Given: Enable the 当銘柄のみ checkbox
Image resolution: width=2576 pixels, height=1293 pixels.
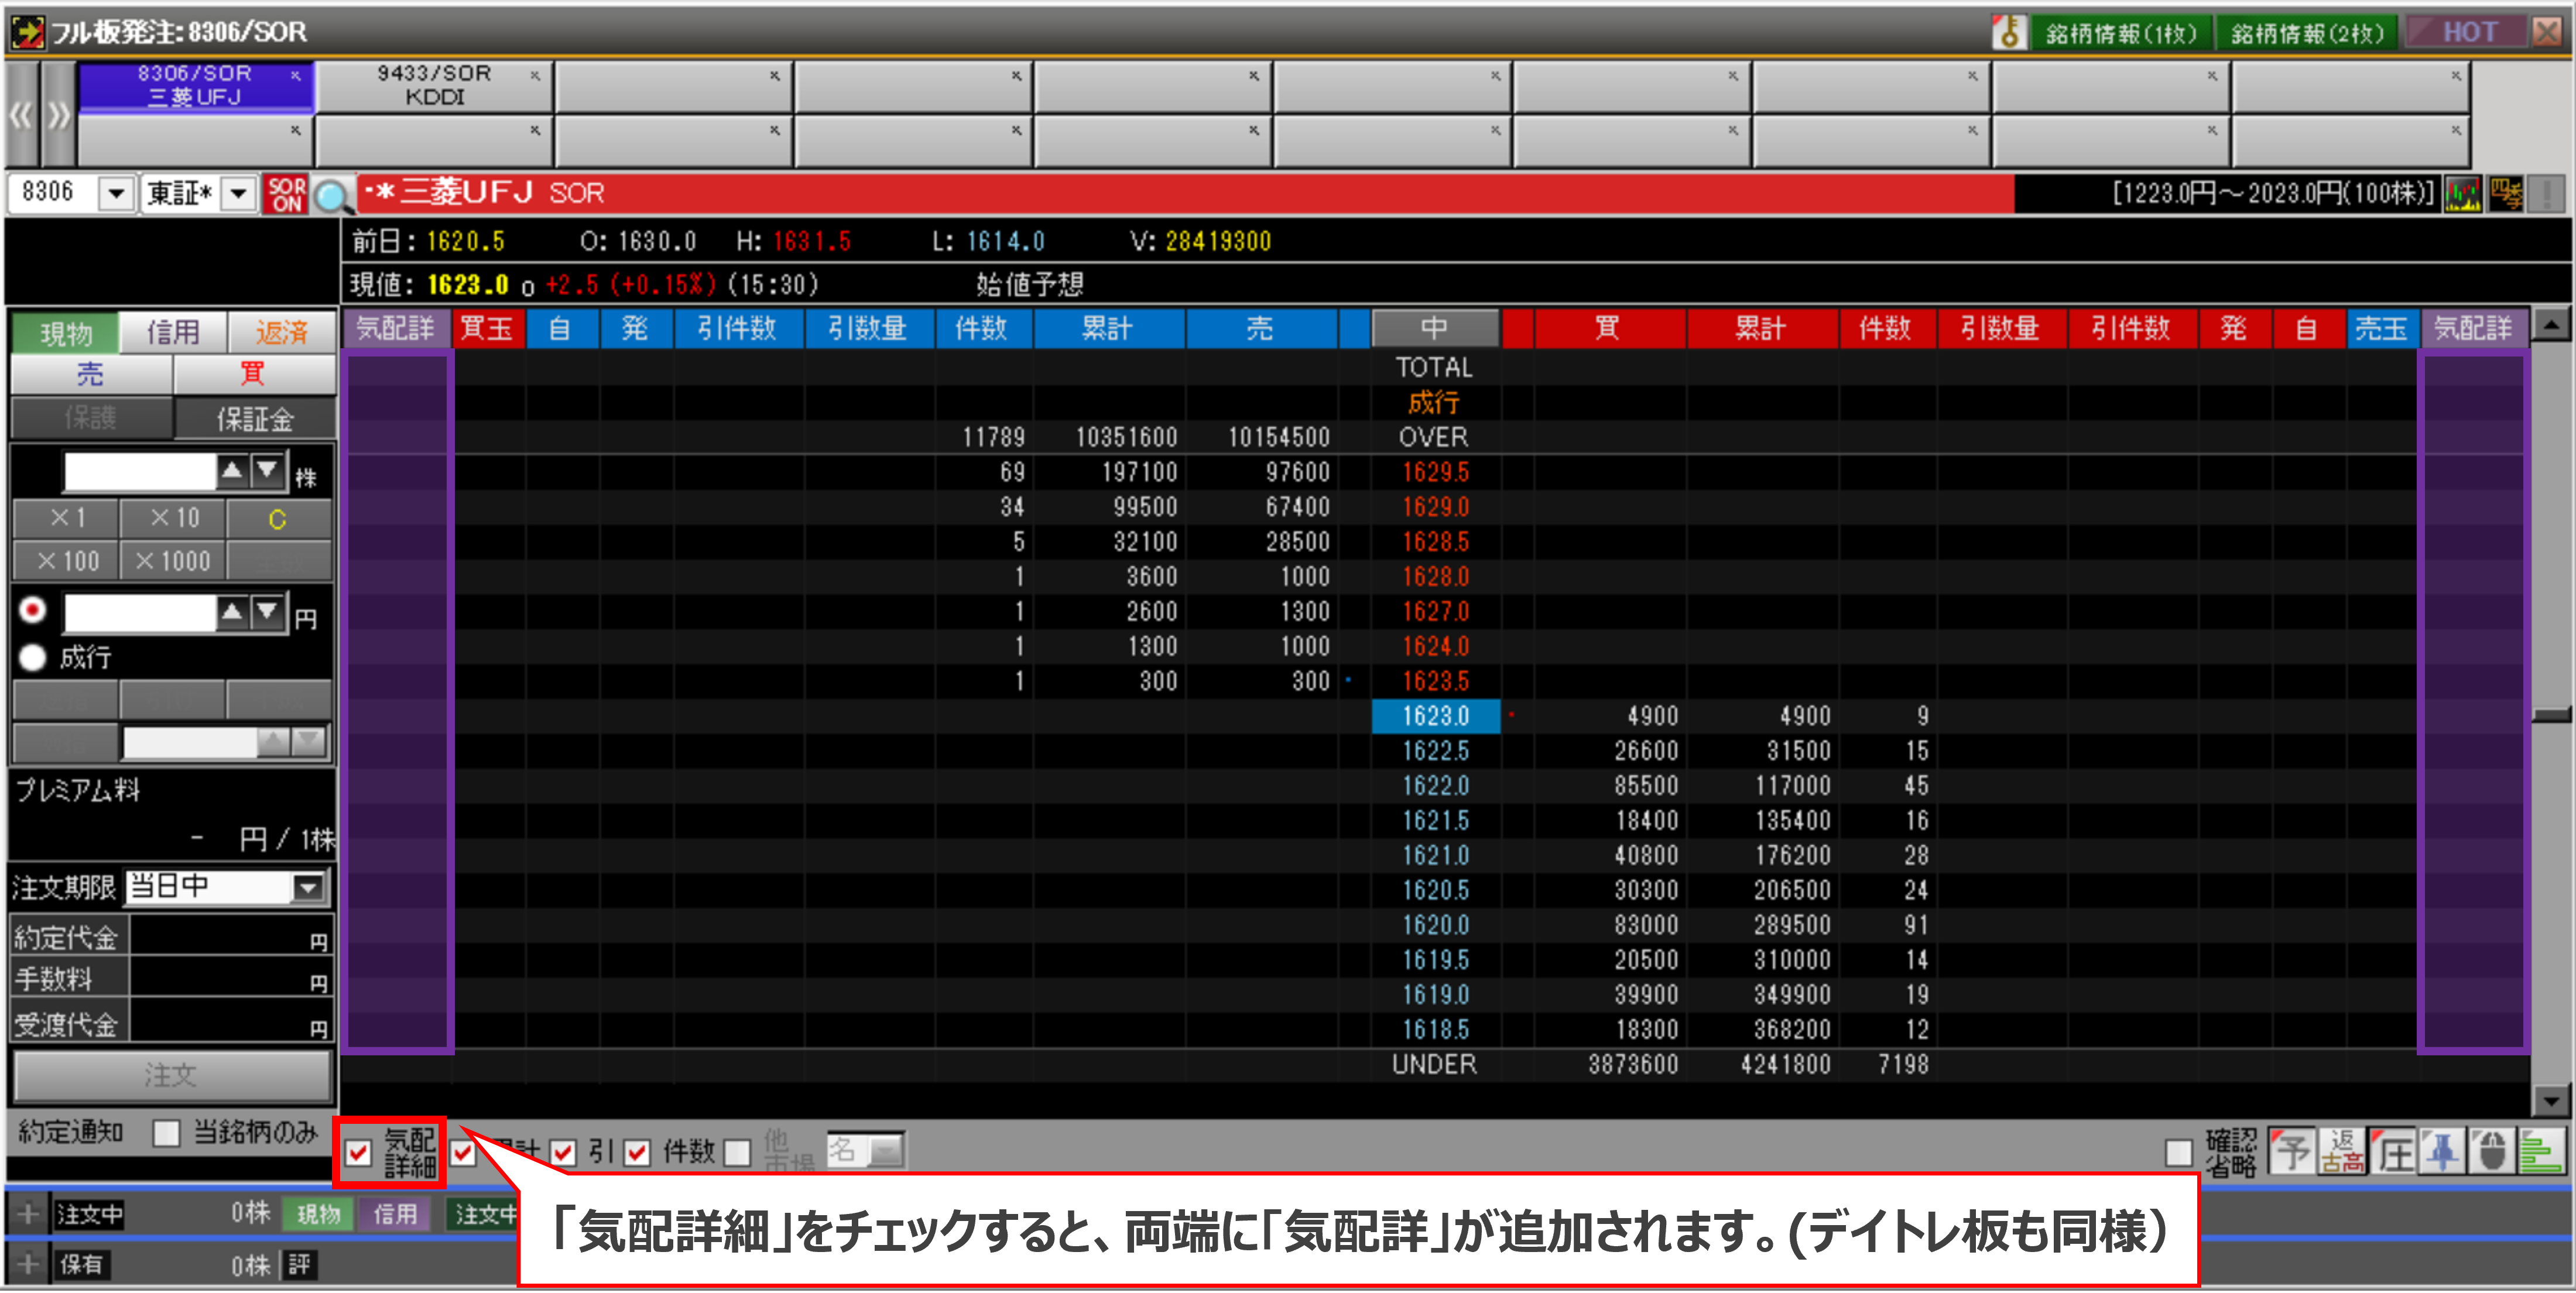Looking at the screenshot, I should [x=166, y=1134].
